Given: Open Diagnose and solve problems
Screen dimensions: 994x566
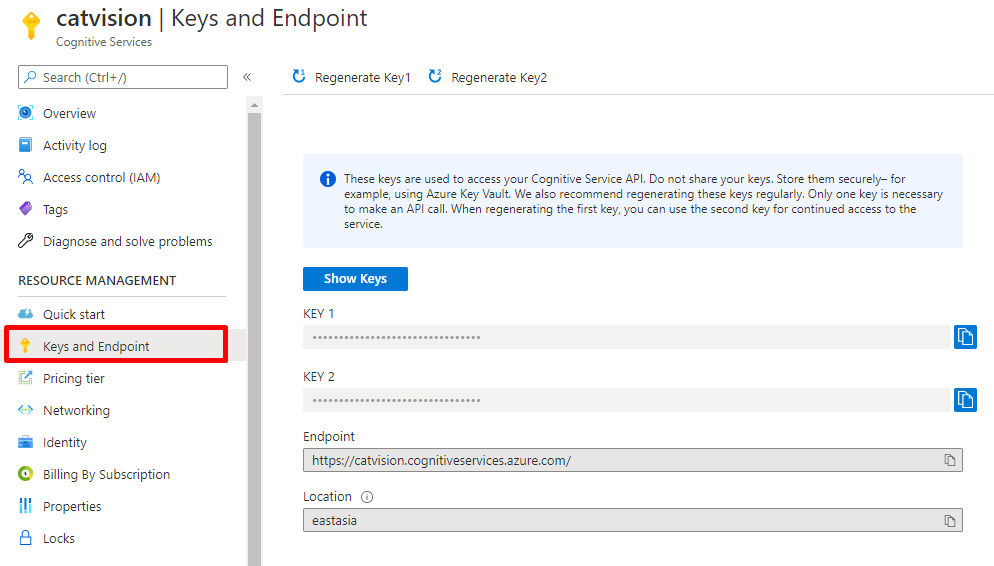Looking at the screenshot, I should pyautogui.click(x=127, y=241).
